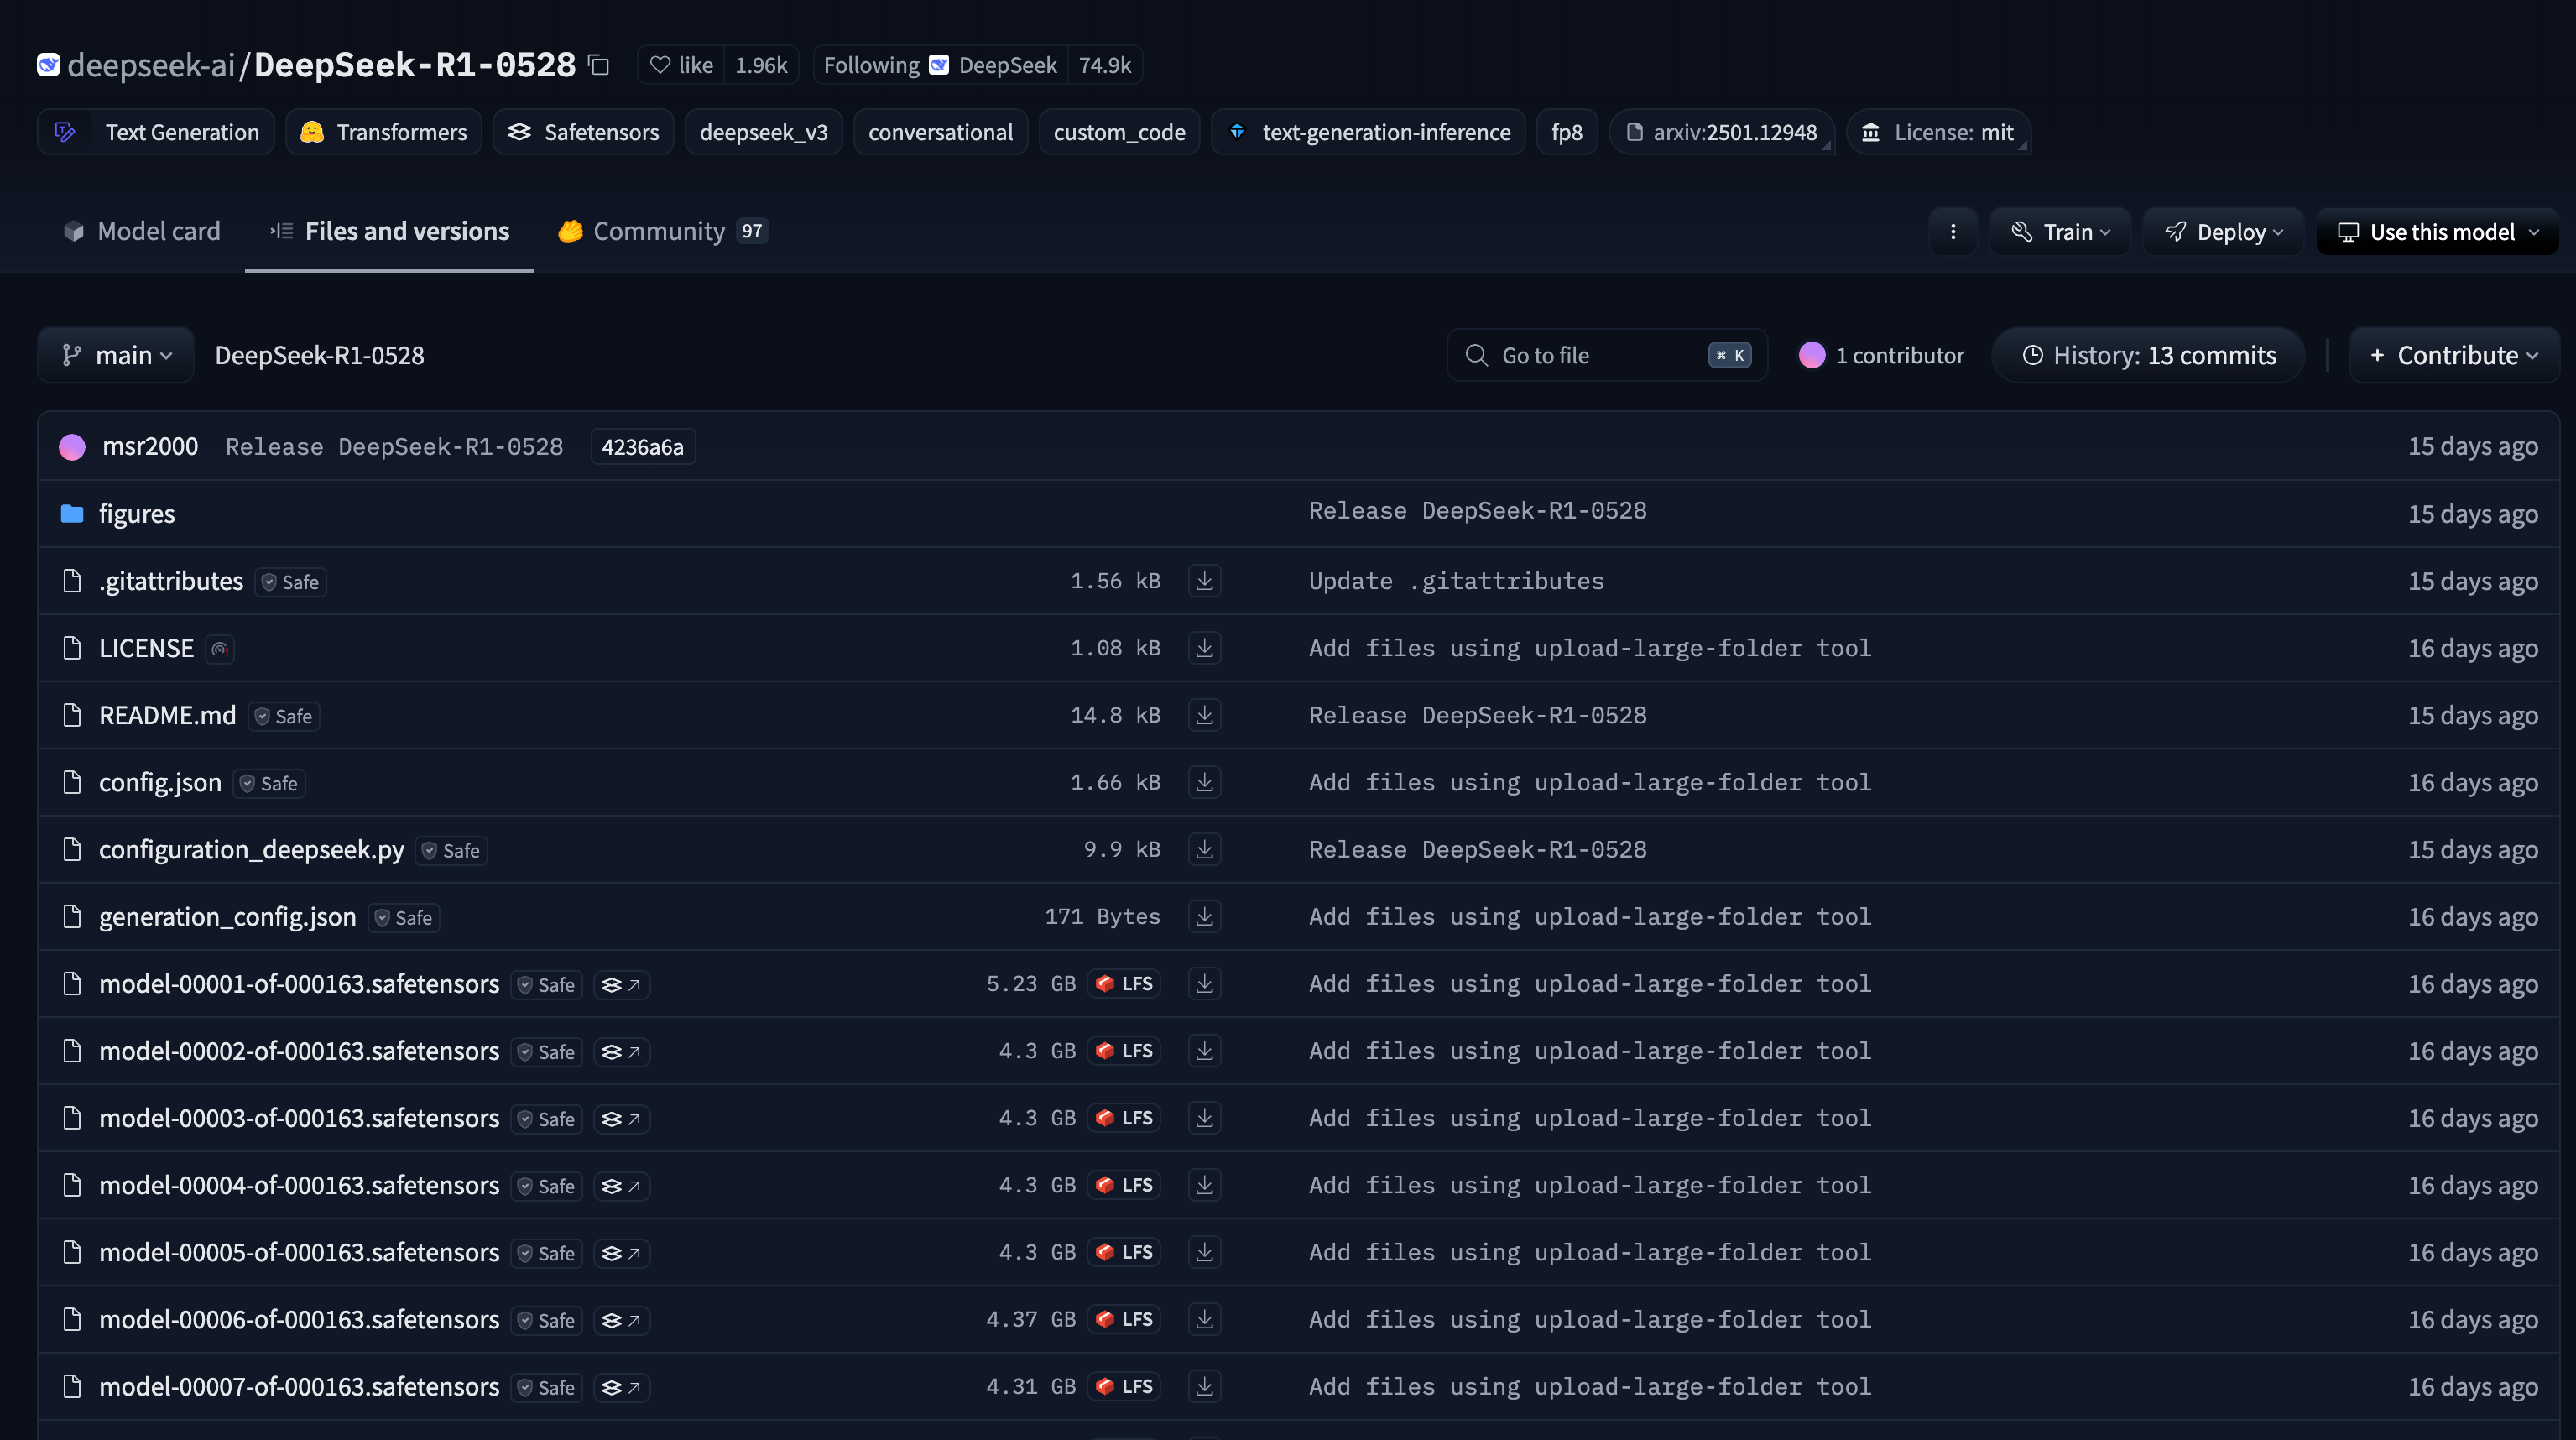Copy model name with the copy icon

click(599, 65)
